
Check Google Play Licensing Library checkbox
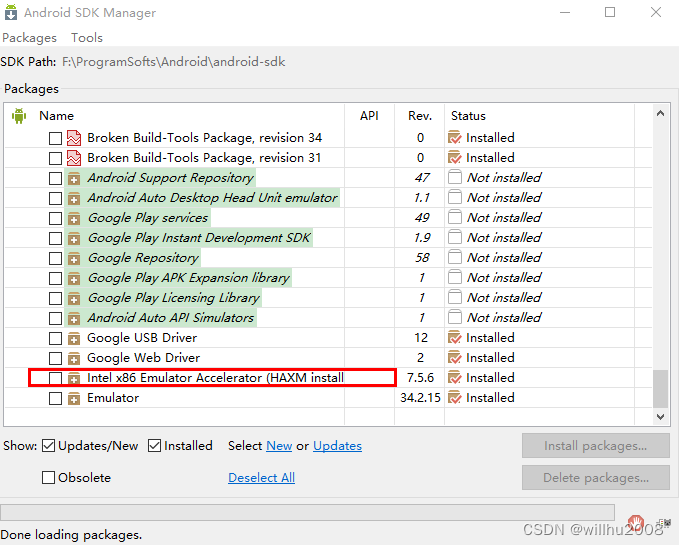[55, 298]
